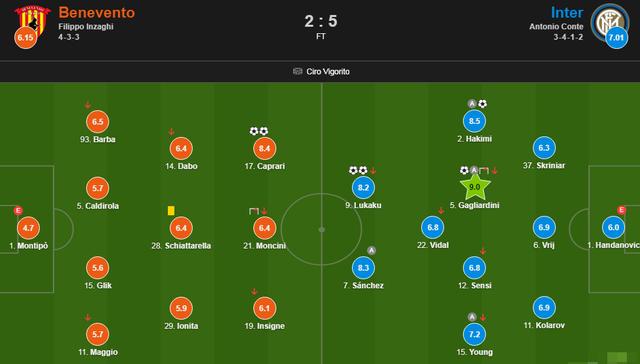Viewport: 640px width, 364px height.
Task: Click the two goal balls above Caprari
Action: [x=259, y=131]
